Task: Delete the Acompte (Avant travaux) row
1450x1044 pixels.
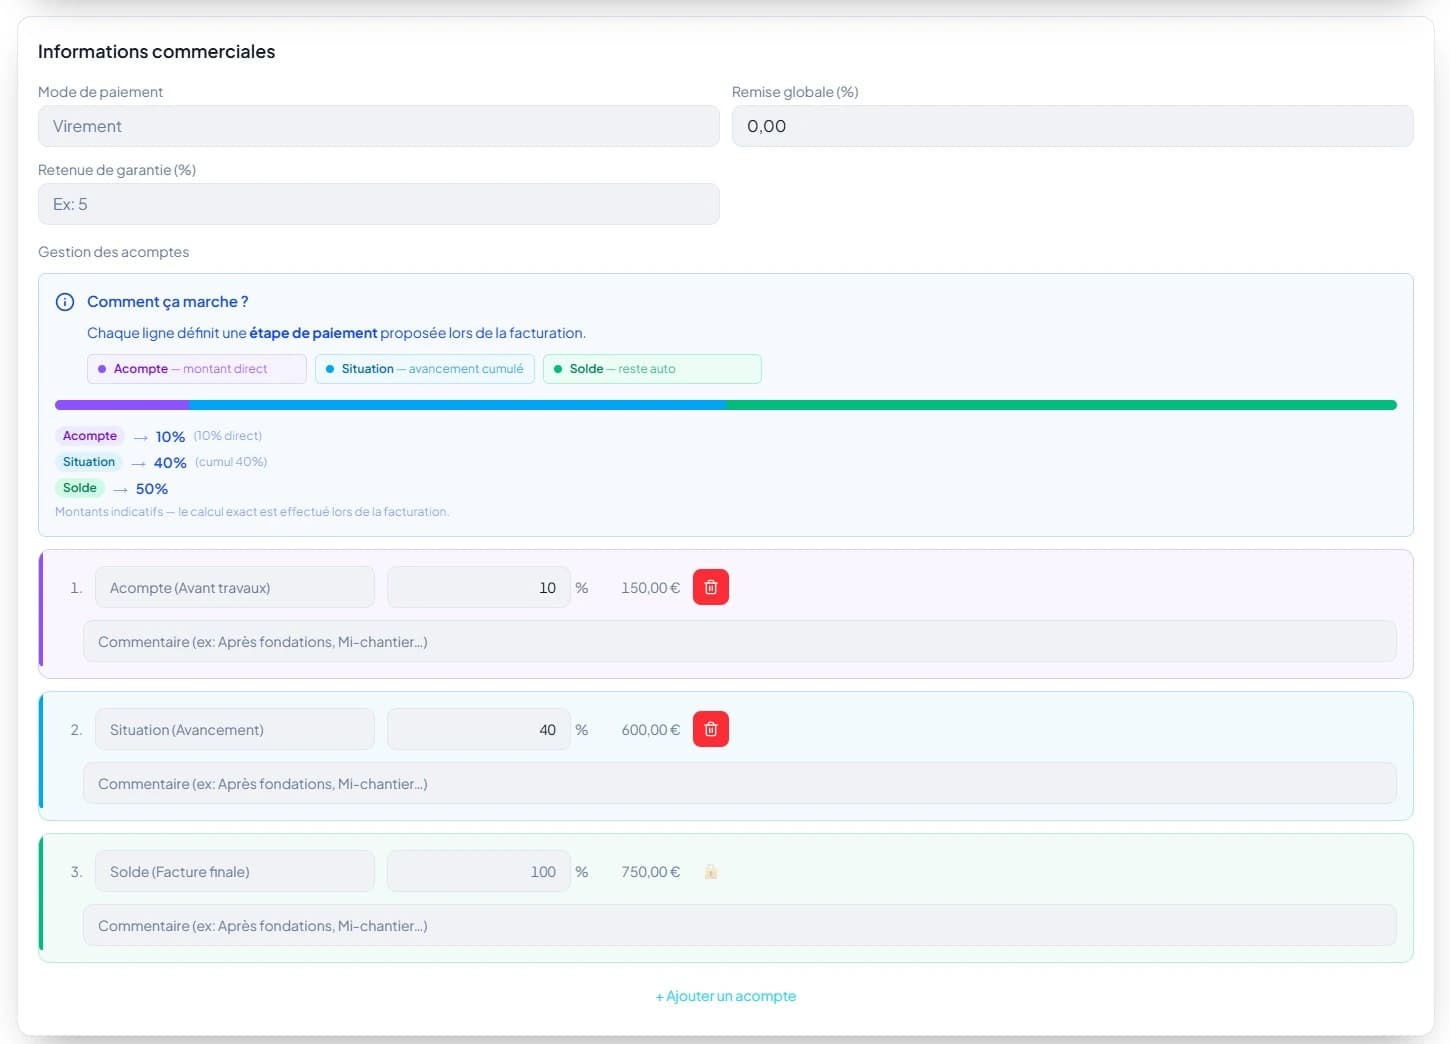Action: [x=710, y=587]
